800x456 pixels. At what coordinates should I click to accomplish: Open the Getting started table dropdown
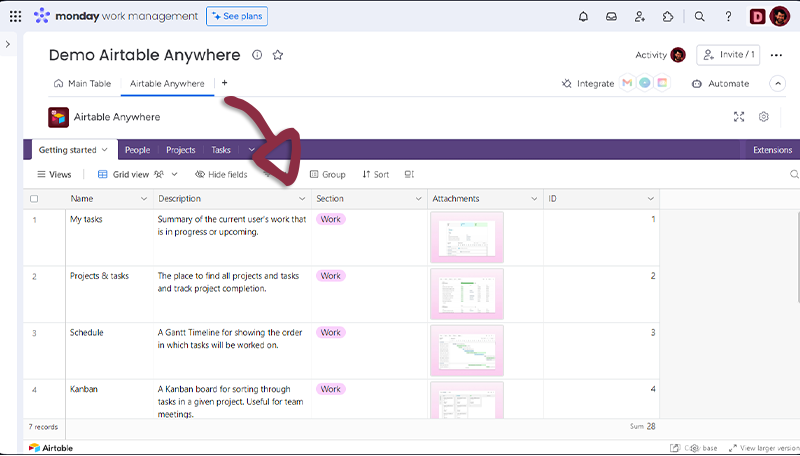(73, 150)
